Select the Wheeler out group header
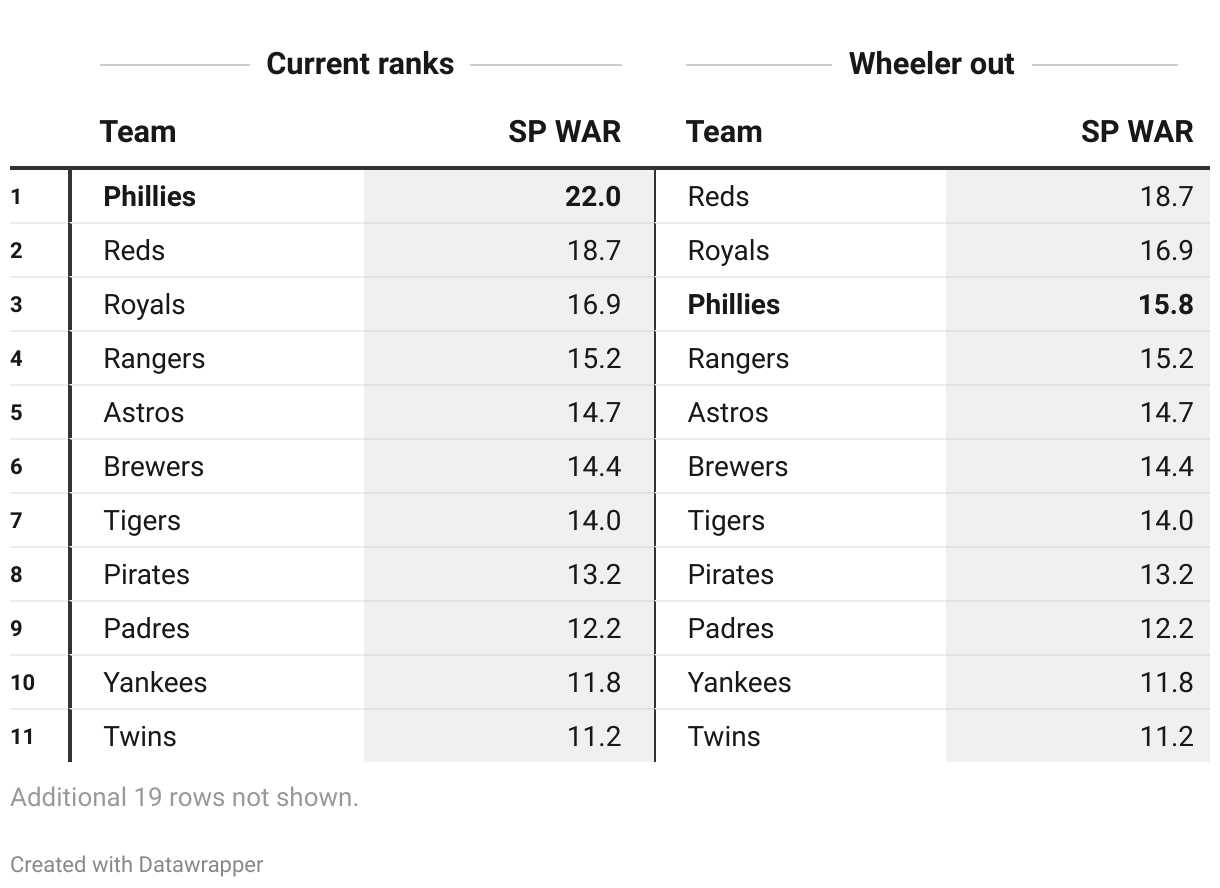 click(x=931, y=64)
